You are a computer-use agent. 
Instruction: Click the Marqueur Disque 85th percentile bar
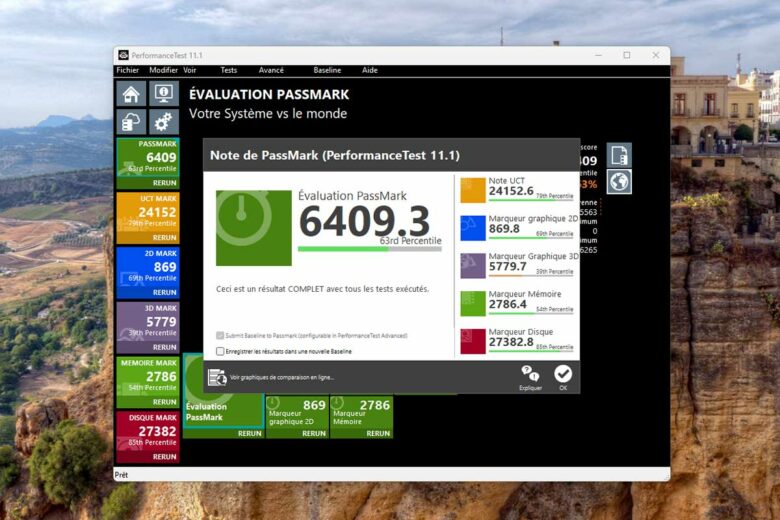coord(531,351)
